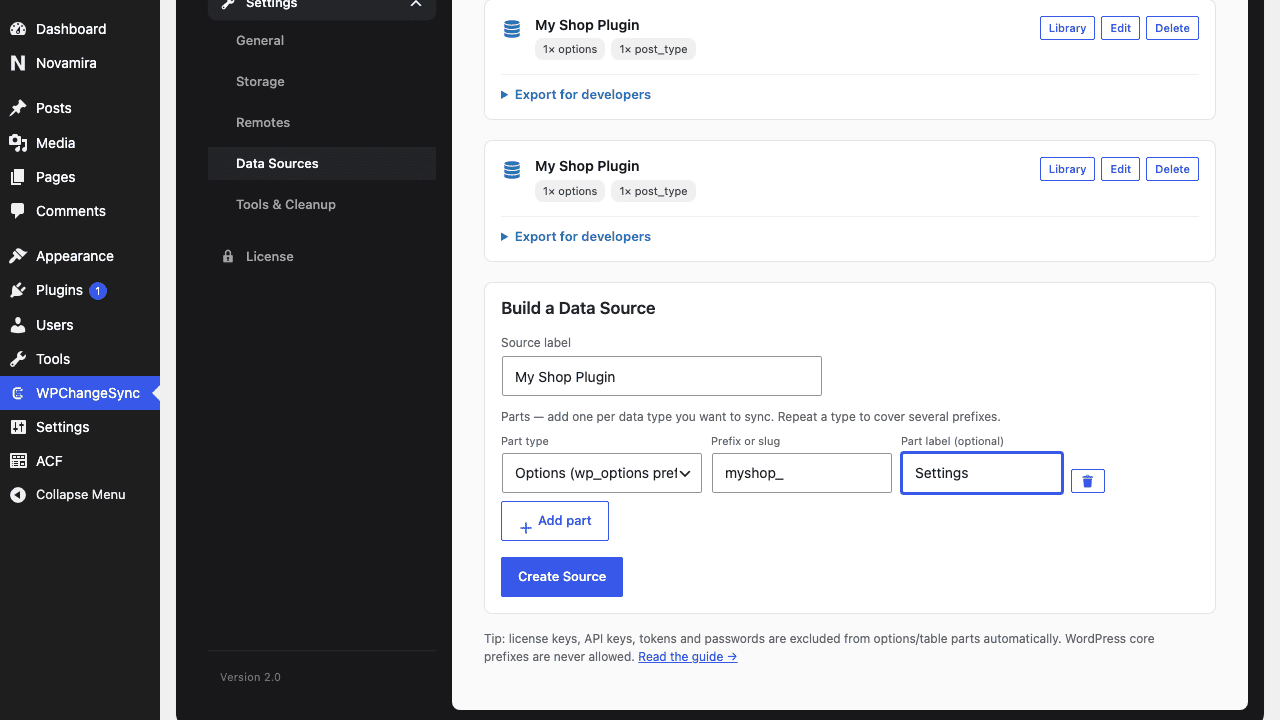Open the Comments menu item label
The image size is (1280, 720).
click(71, 211)
